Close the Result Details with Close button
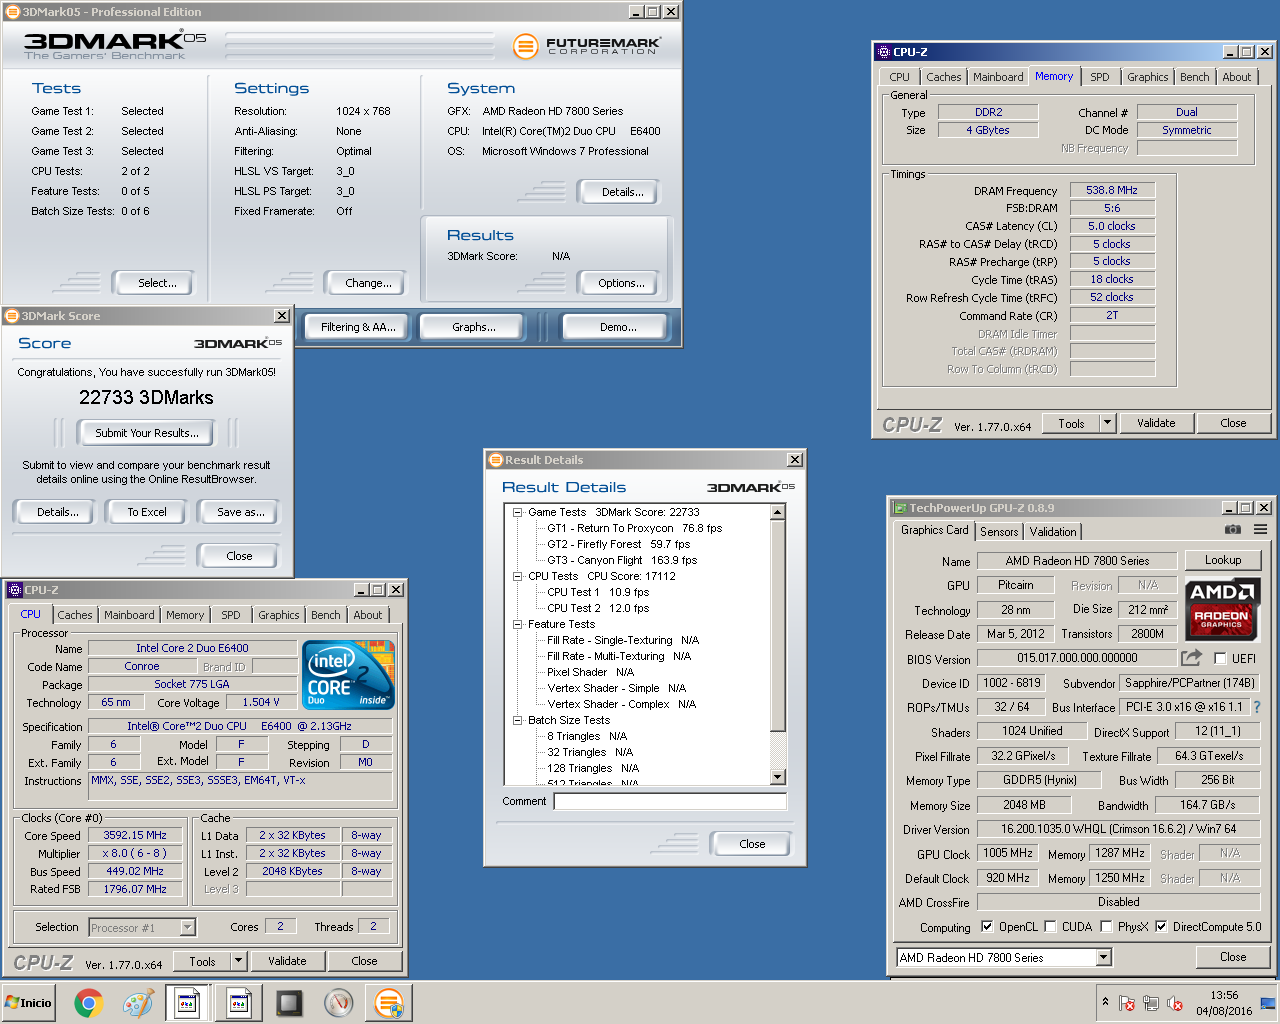This screenshot has width=1280, height=1024. pyautogui.click(x=752, y=844)
